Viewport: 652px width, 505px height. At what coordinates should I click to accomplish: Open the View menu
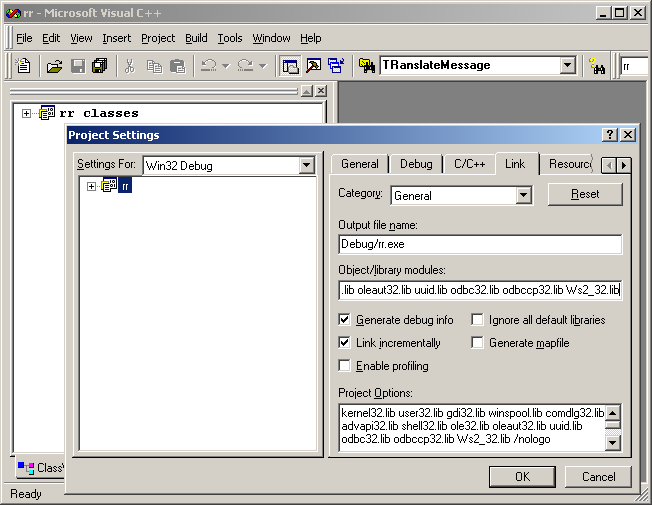81,38
